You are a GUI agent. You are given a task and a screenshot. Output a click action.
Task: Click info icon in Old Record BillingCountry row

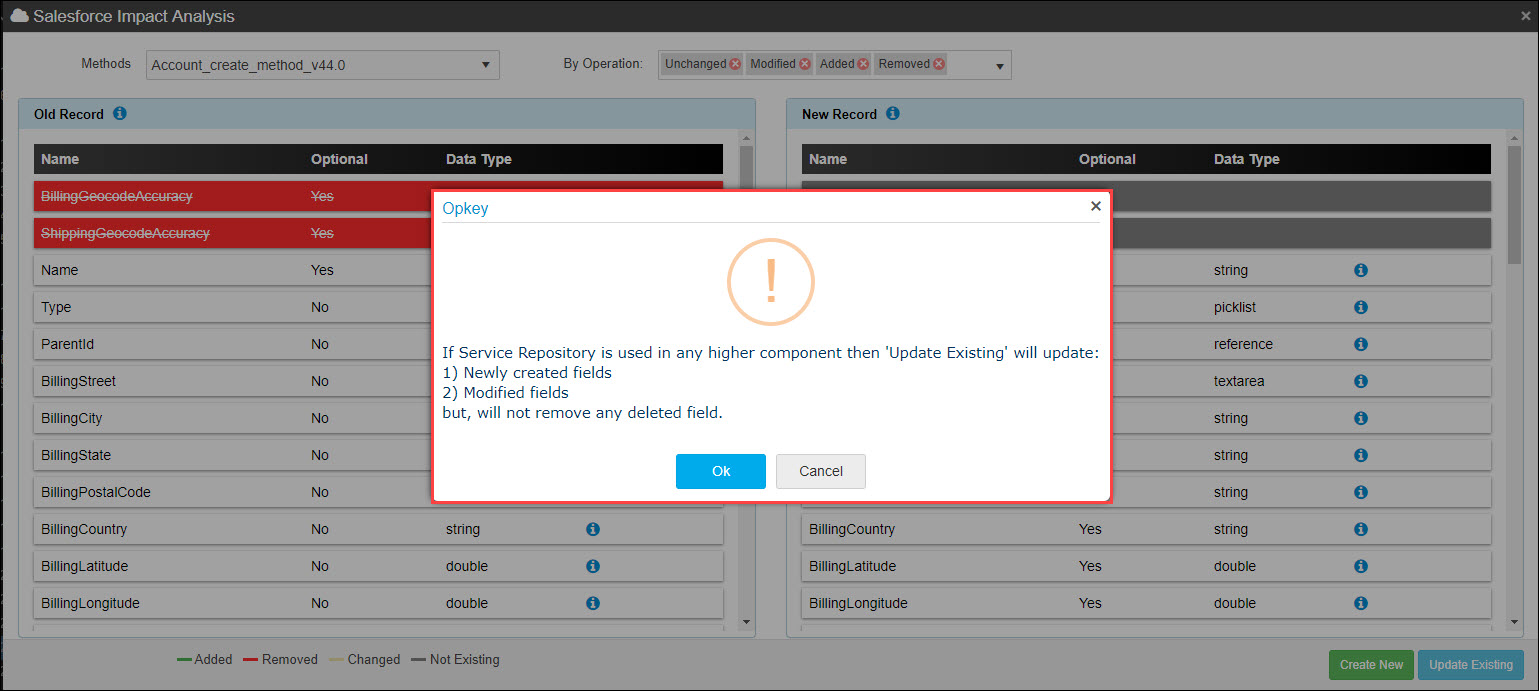(x=592, y=529)
